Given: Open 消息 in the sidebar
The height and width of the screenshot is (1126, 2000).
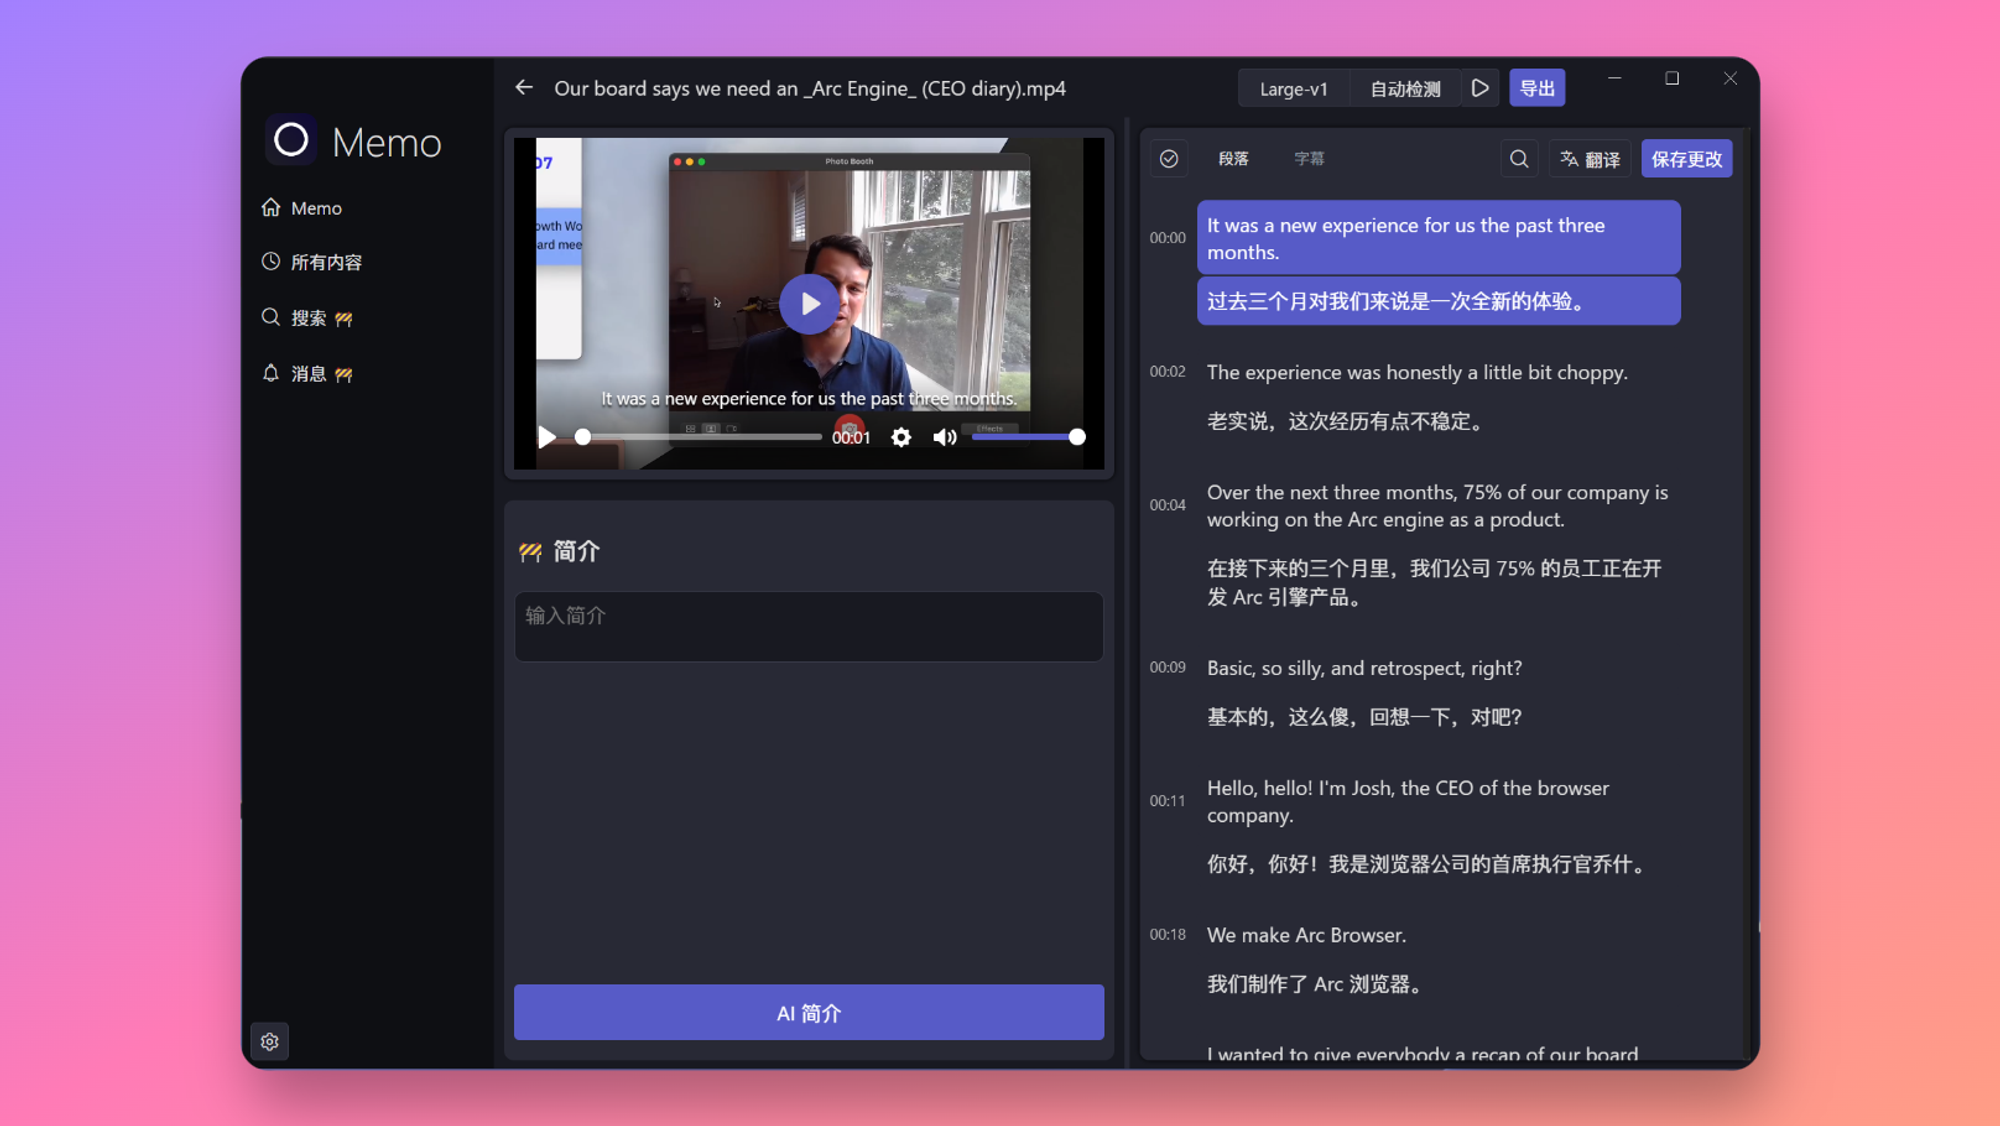Looking at the screenshot, I should (306, 374).
